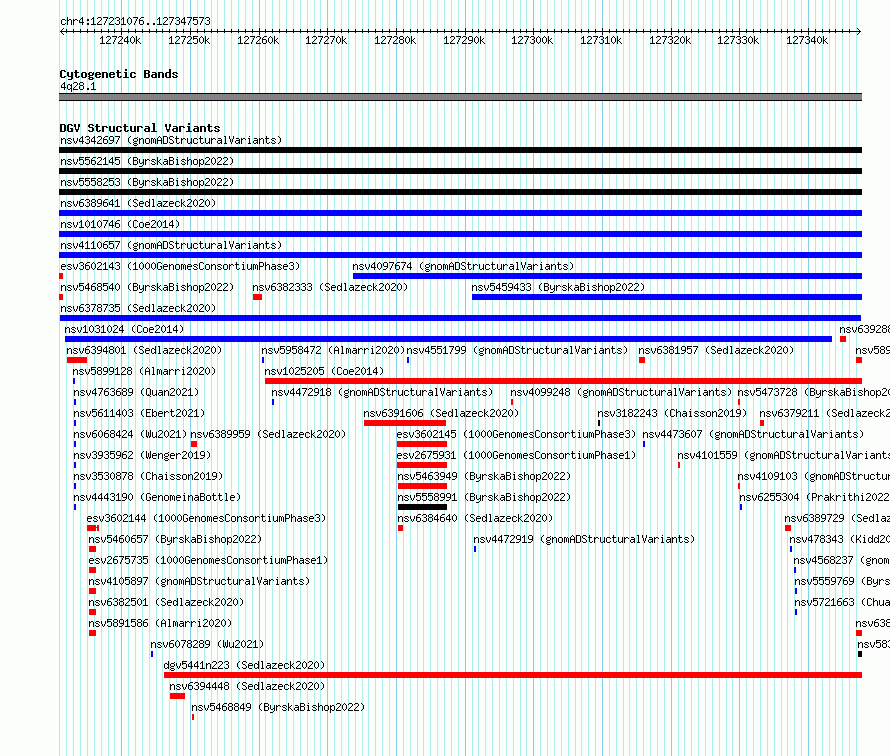890x756 pixels.
Task: Click the red marker below nsv6381957
Action: click(642, 360)
